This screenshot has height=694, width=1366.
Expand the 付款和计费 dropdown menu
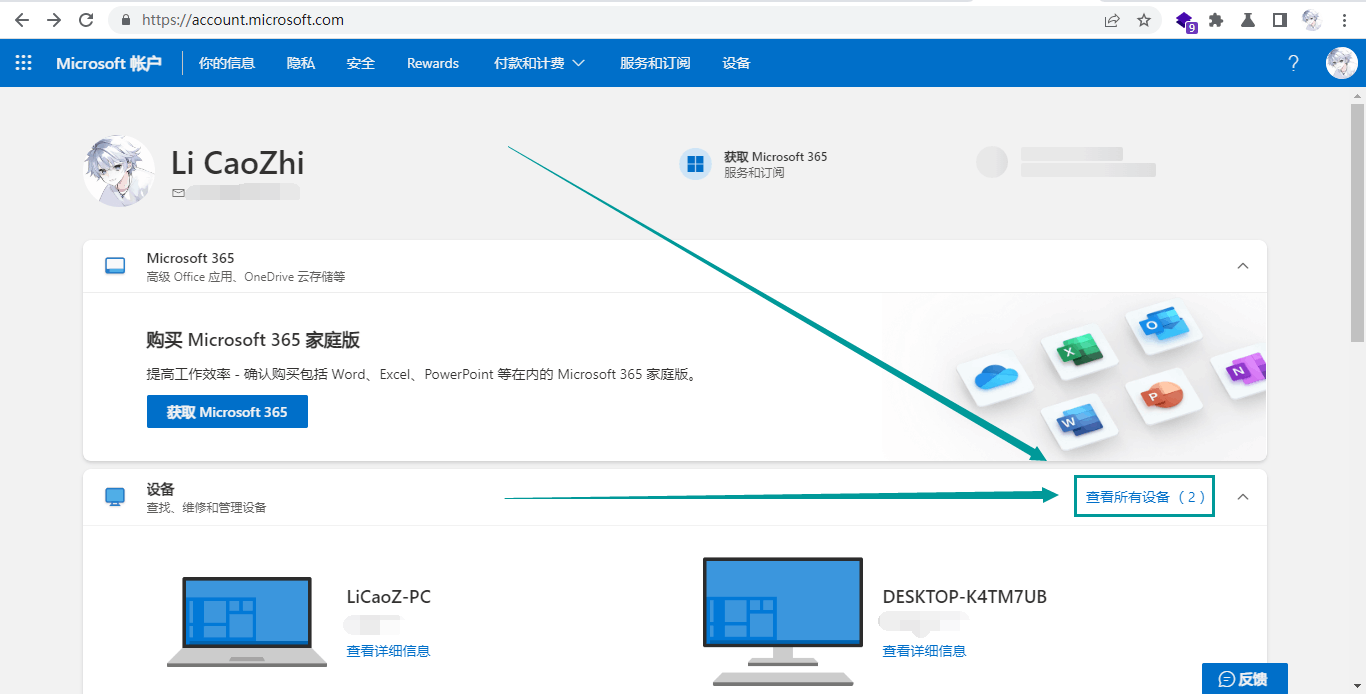pyautogui.click(x=539, y=63)
